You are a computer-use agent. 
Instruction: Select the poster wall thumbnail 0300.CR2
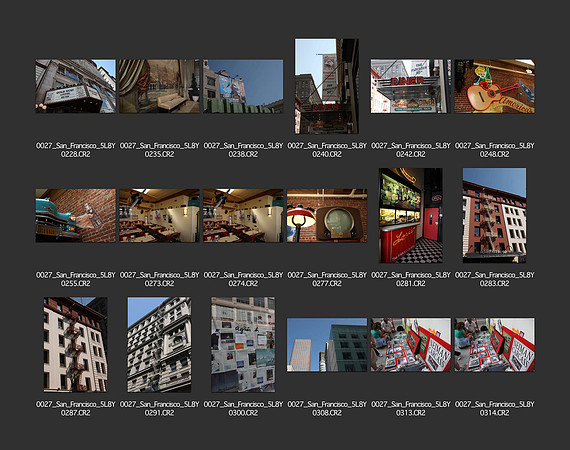click(x=243, y=345)
